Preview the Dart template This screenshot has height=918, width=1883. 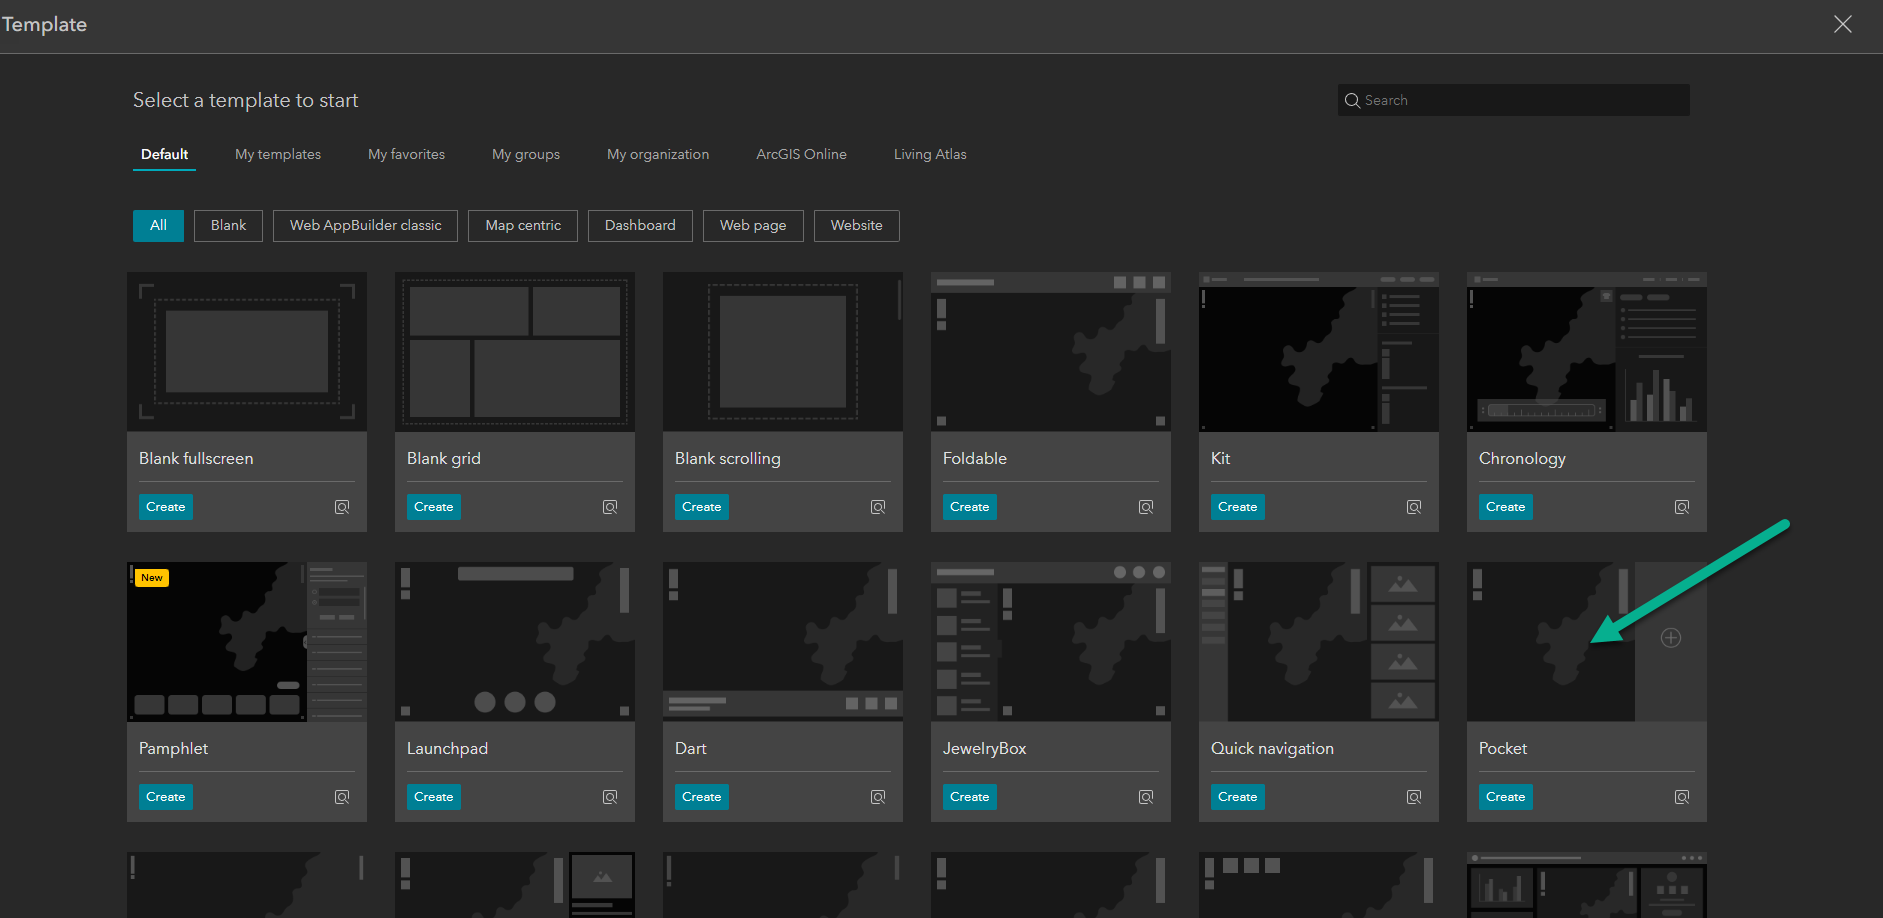pos(877,797)
